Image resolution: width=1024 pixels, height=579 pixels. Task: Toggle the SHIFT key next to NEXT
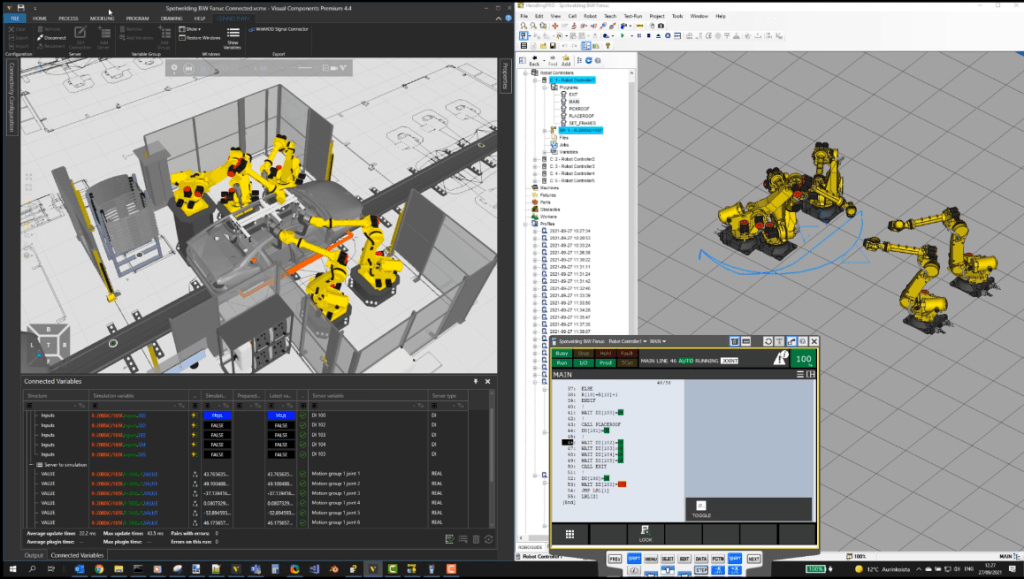[x=735, y=559]
